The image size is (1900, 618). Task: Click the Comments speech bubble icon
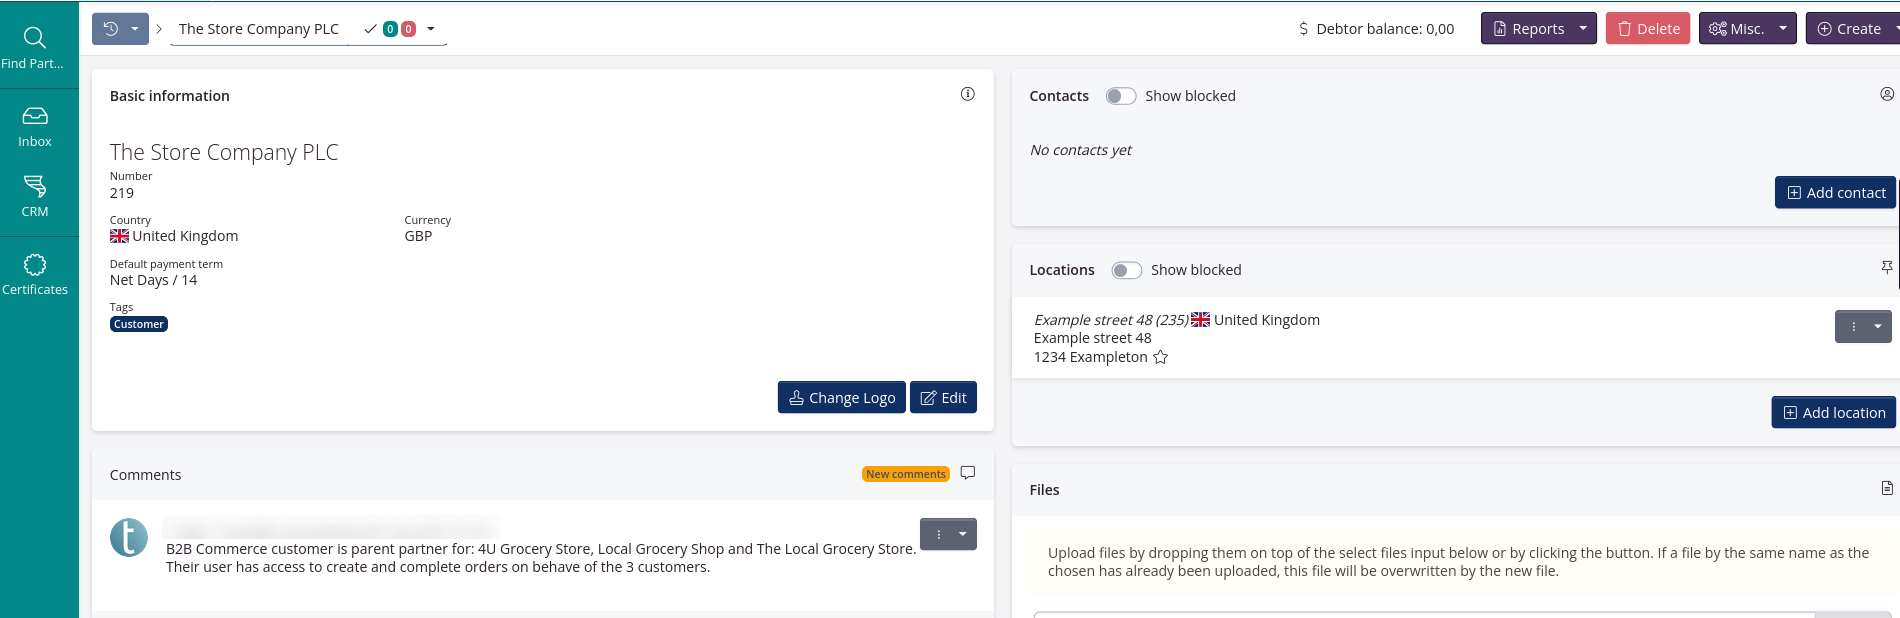point(967,473)
